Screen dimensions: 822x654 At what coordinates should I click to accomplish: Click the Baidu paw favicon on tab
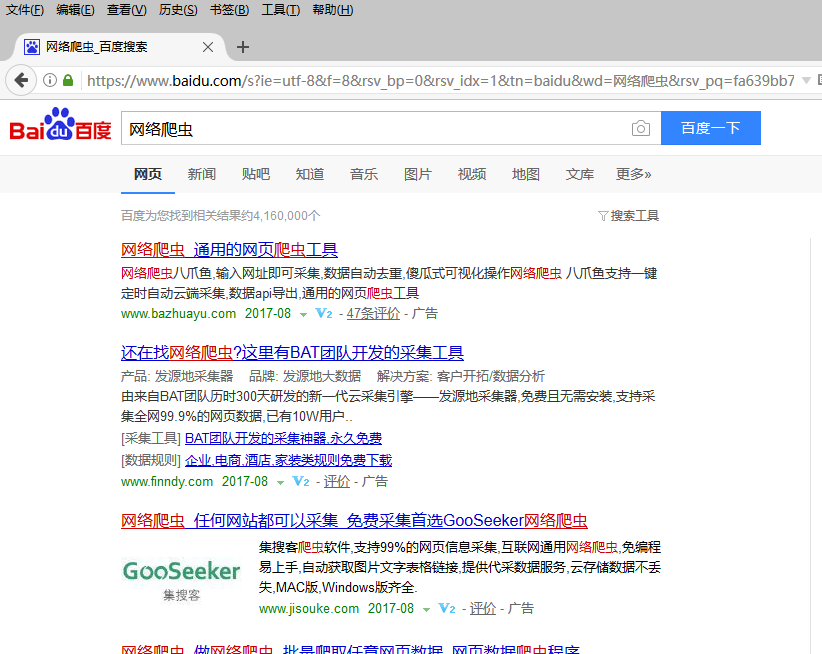(32, 47)
